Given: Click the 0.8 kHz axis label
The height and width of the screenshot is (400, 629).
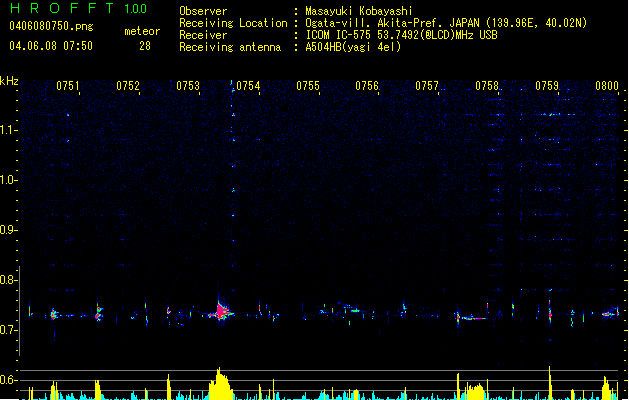Looking at the screenshot, I should [9, 280].
